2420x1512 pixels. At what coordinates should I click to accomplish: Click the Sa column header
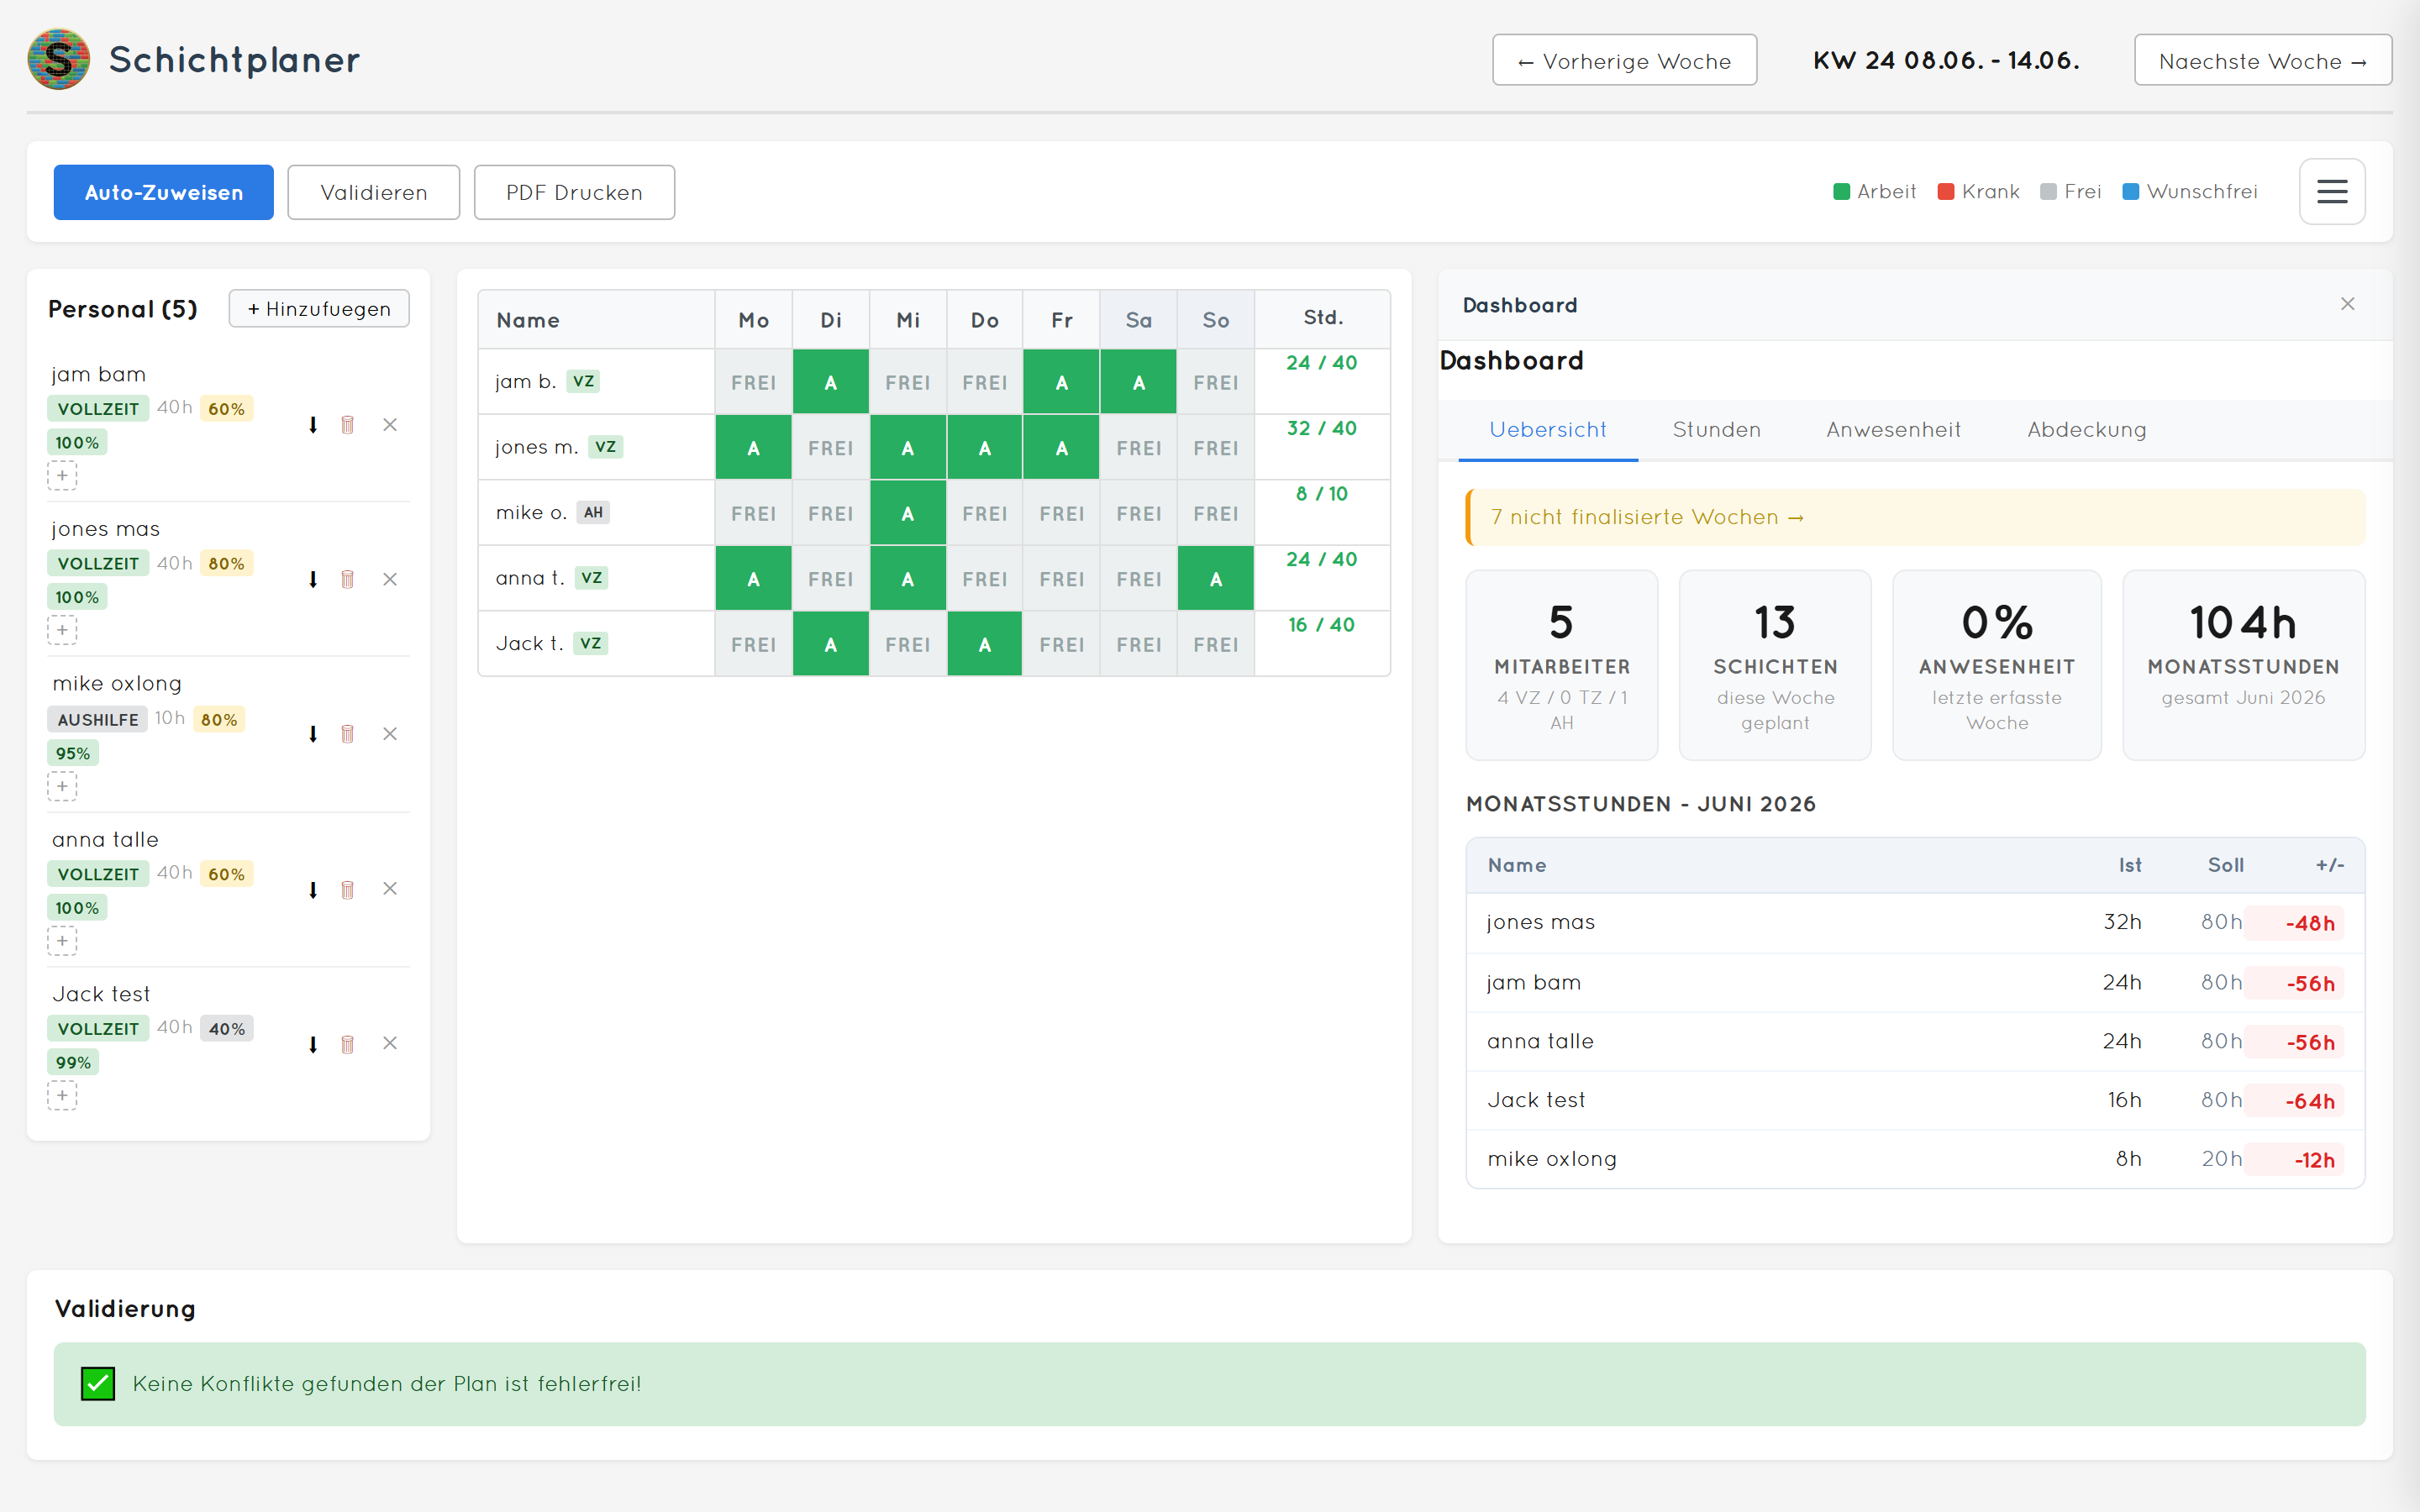click(x=1138, y=320)
